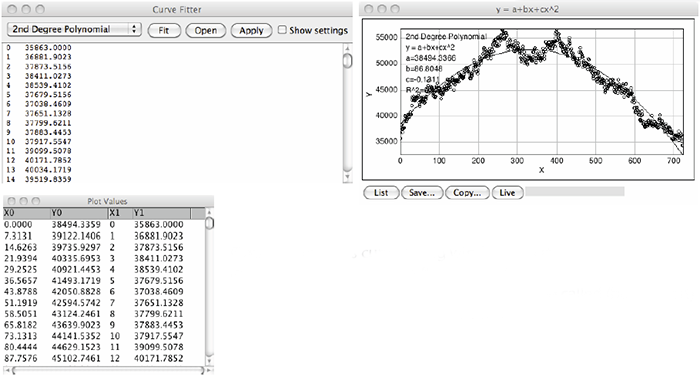Screen dimensions: 700x380
Task: Click the Y0 cell 45102.7461
Action: [76, 358]
